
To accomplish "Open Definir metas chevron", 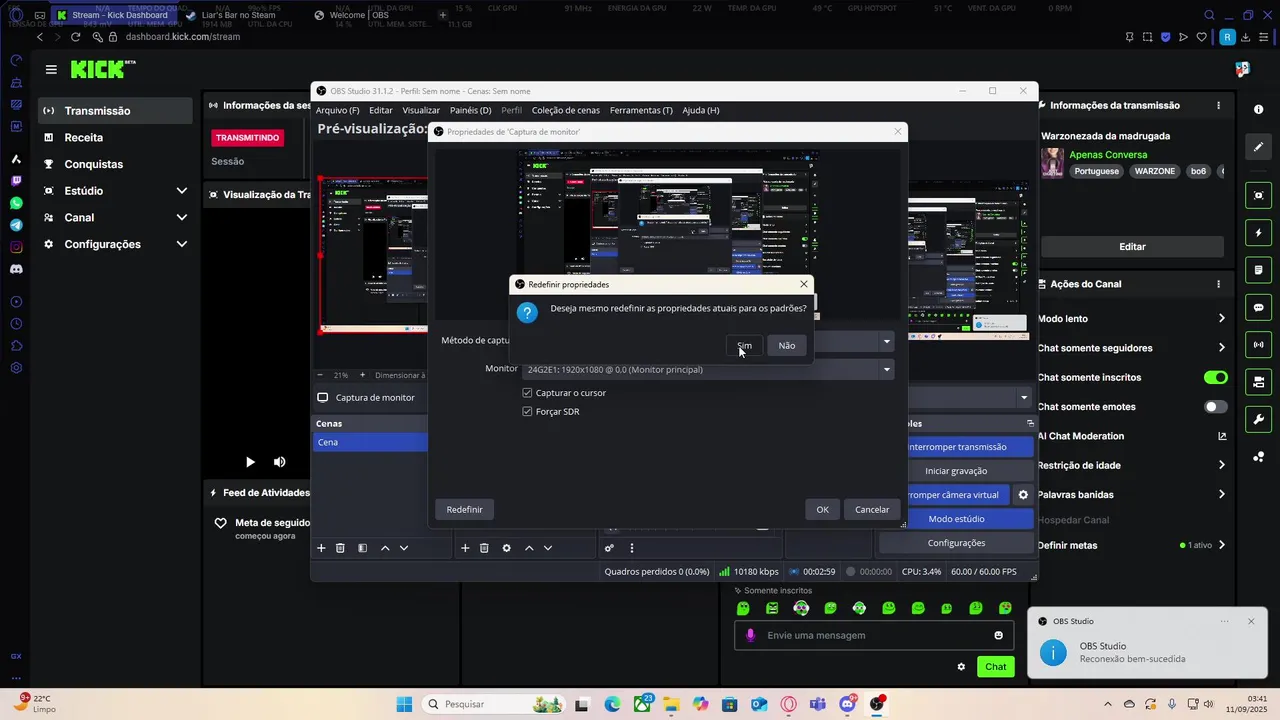I will [x=1221, y=545].
